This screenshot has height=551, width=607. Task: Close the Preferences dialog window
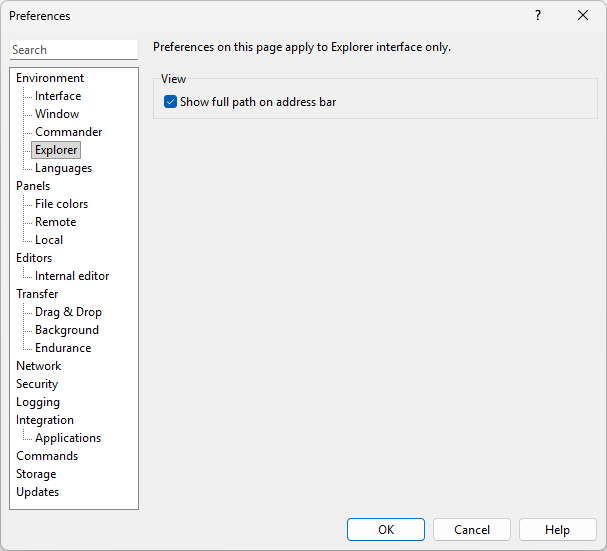tap(583, 15)
